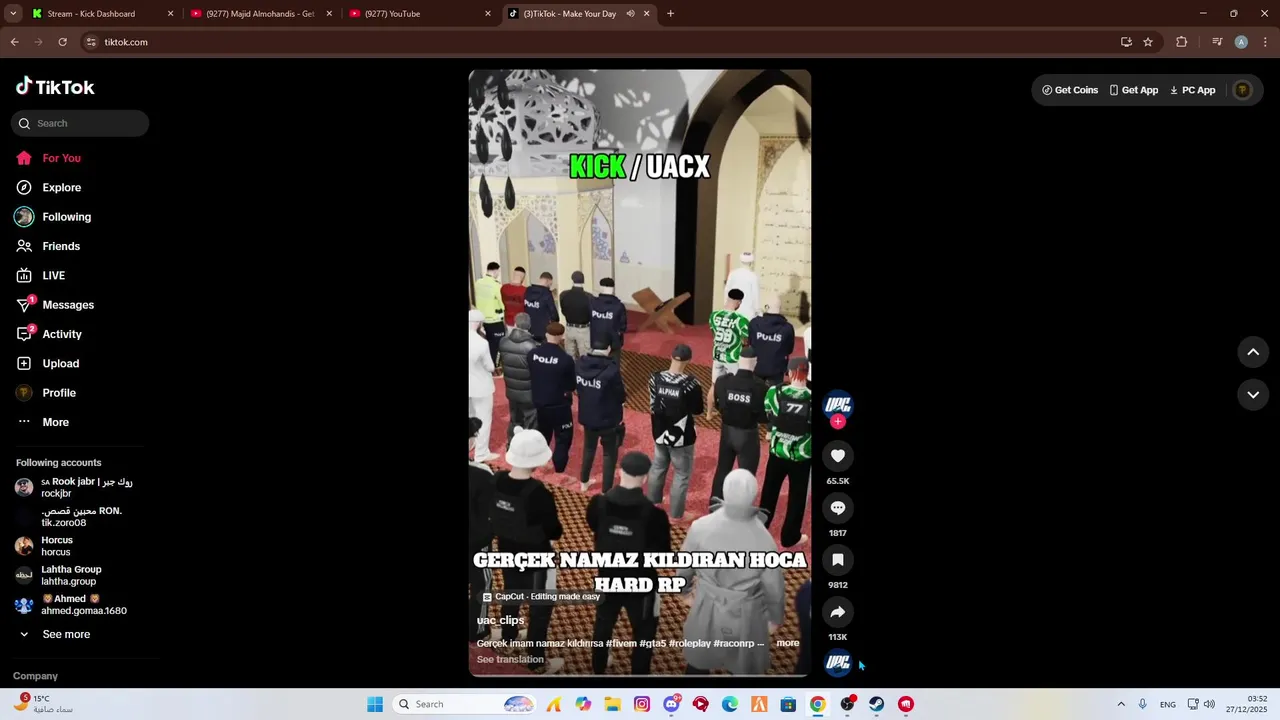
Task: Open the taskbar volume control
Action: pyautogui.click(x=1209, y=704)
